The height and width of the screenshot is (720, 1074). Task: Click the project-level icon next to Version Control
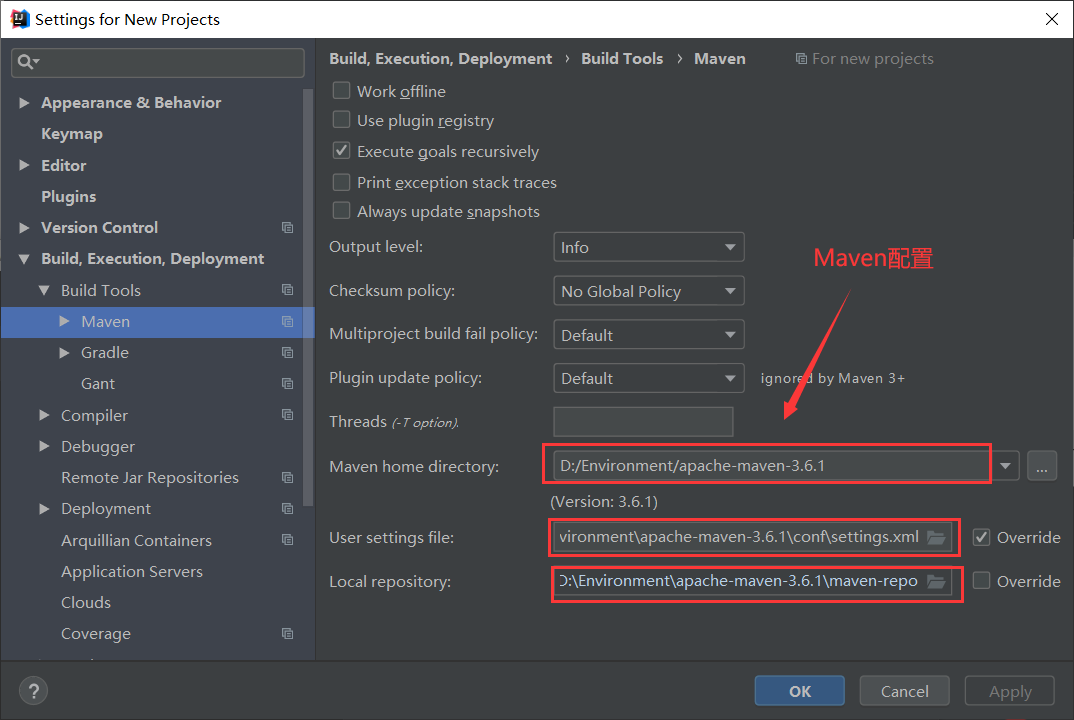pos(288,227)
